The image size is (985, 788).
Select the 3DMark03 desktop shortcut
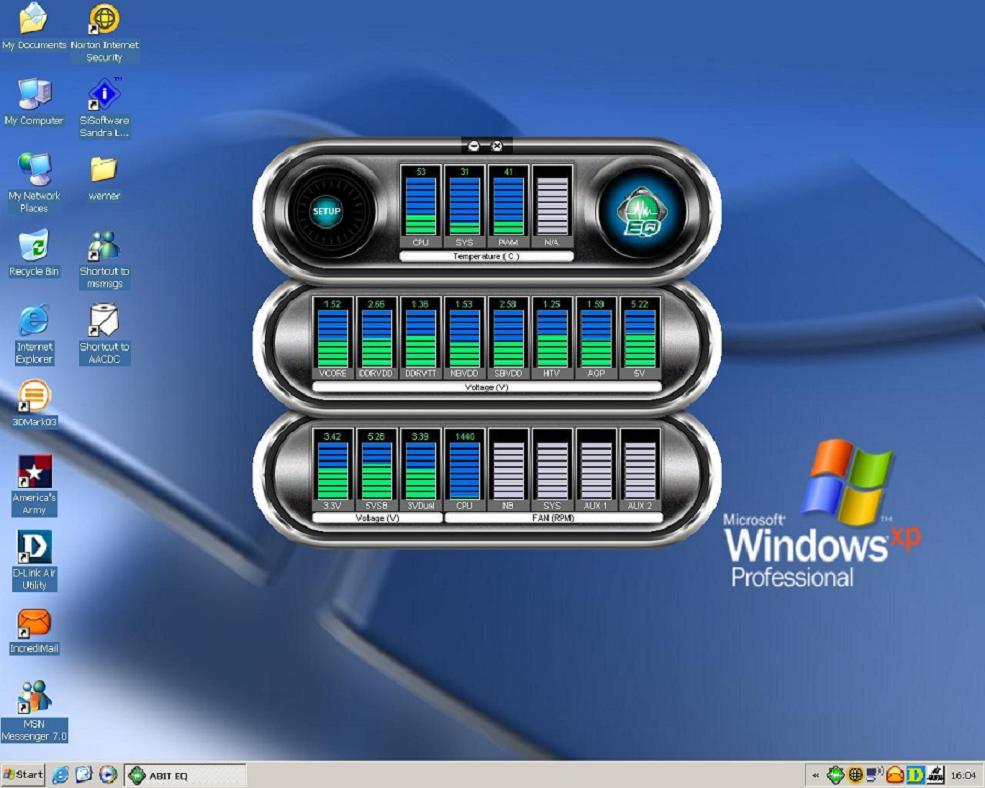coord(34,404)
